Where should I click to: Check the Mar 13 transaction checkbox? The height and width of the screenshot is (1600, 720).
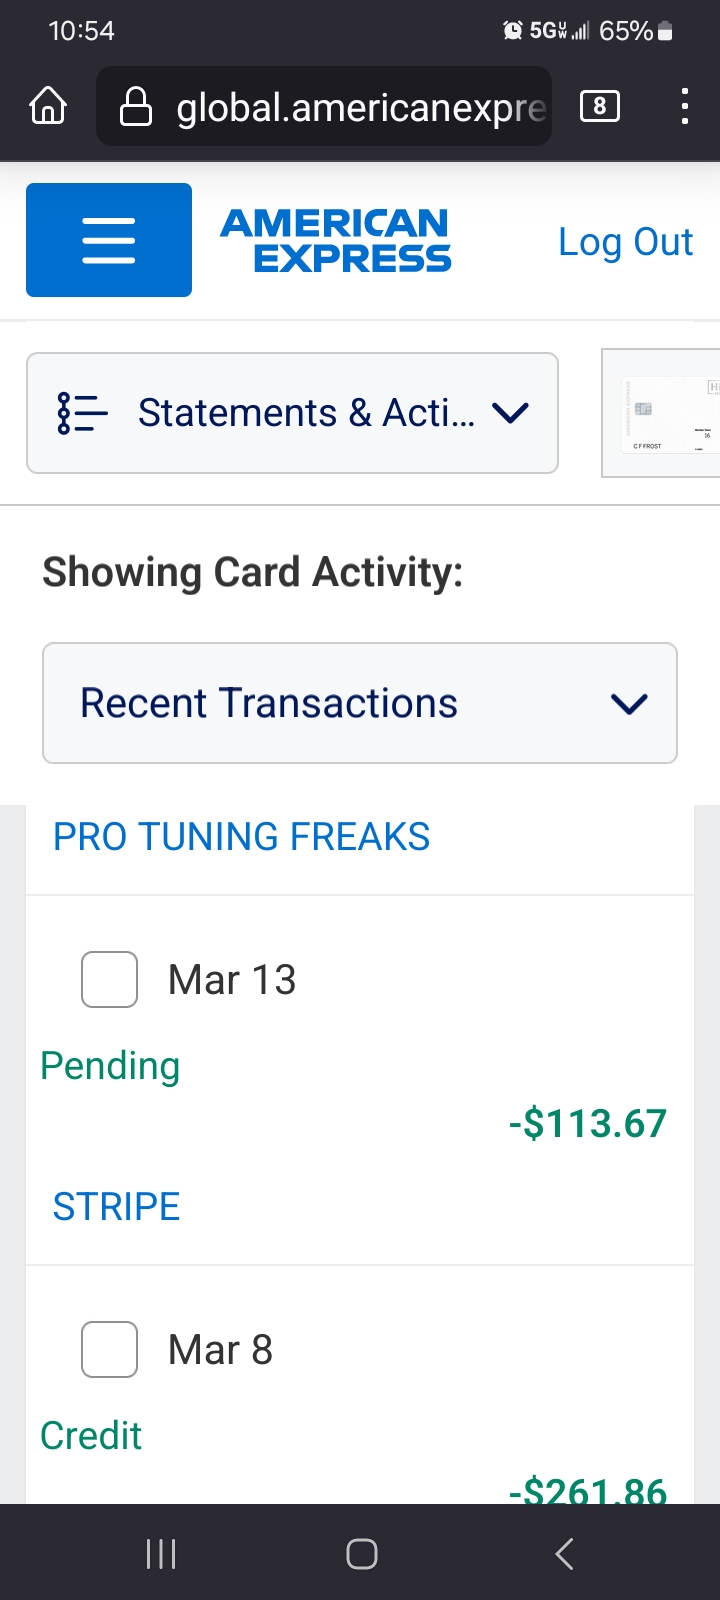click(109, 979)
